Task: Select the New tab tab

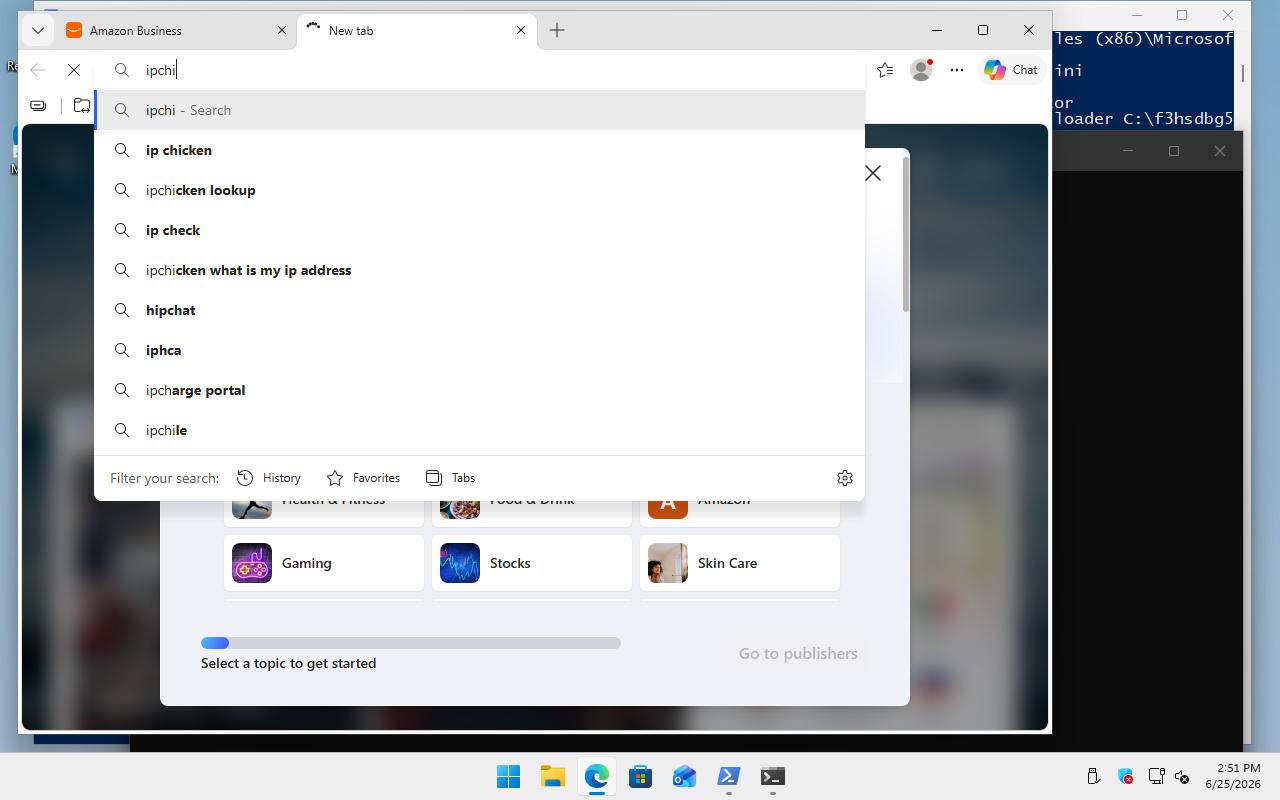Action: [x=417, y=30]
